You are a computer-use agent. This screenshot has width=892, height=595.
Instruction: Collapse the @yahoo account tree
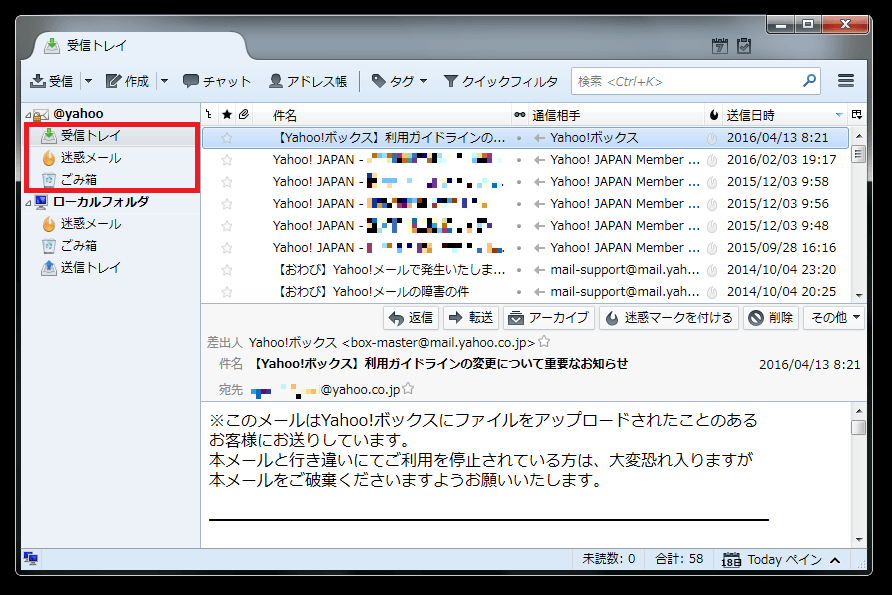28,115
